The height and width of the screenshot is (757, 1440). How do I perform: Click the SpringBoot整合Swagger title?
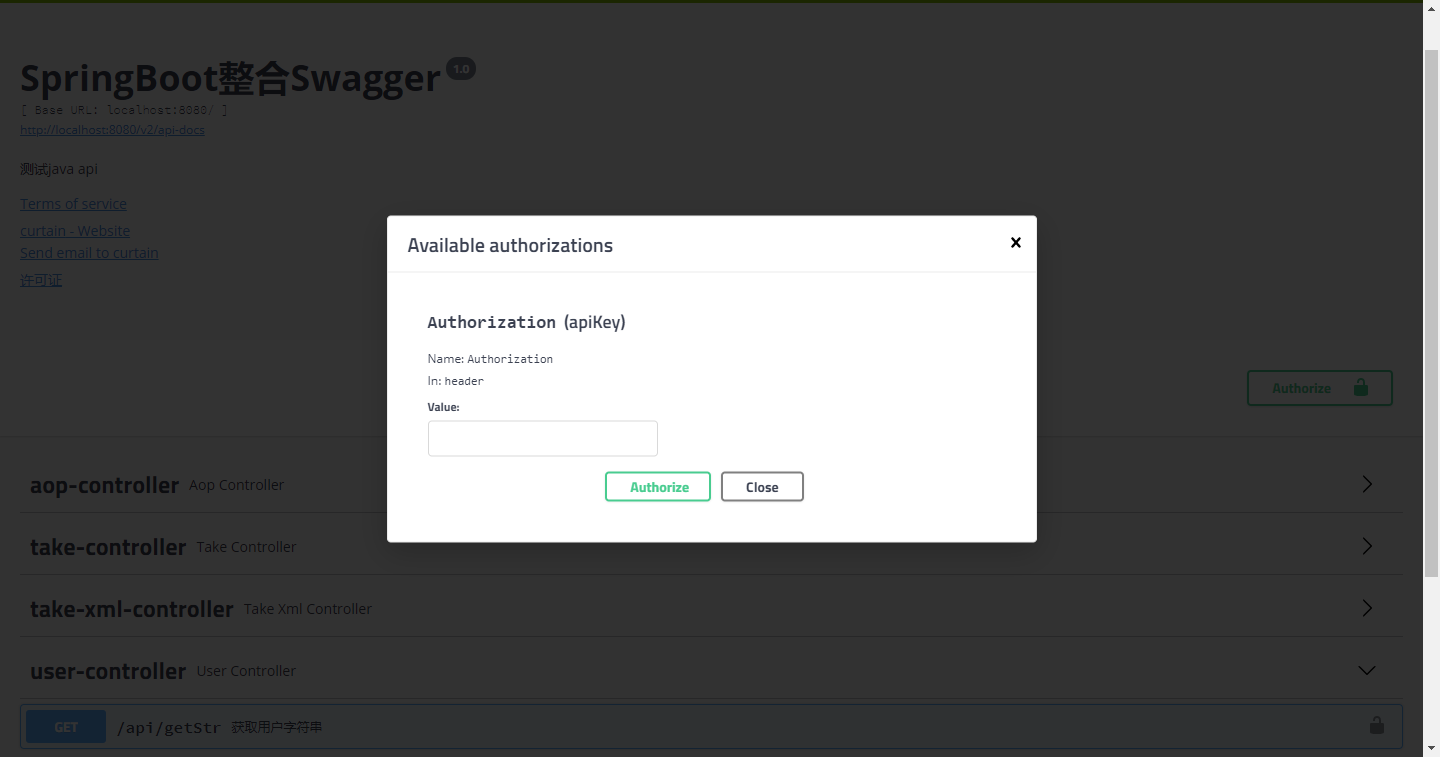pos(230,78)
